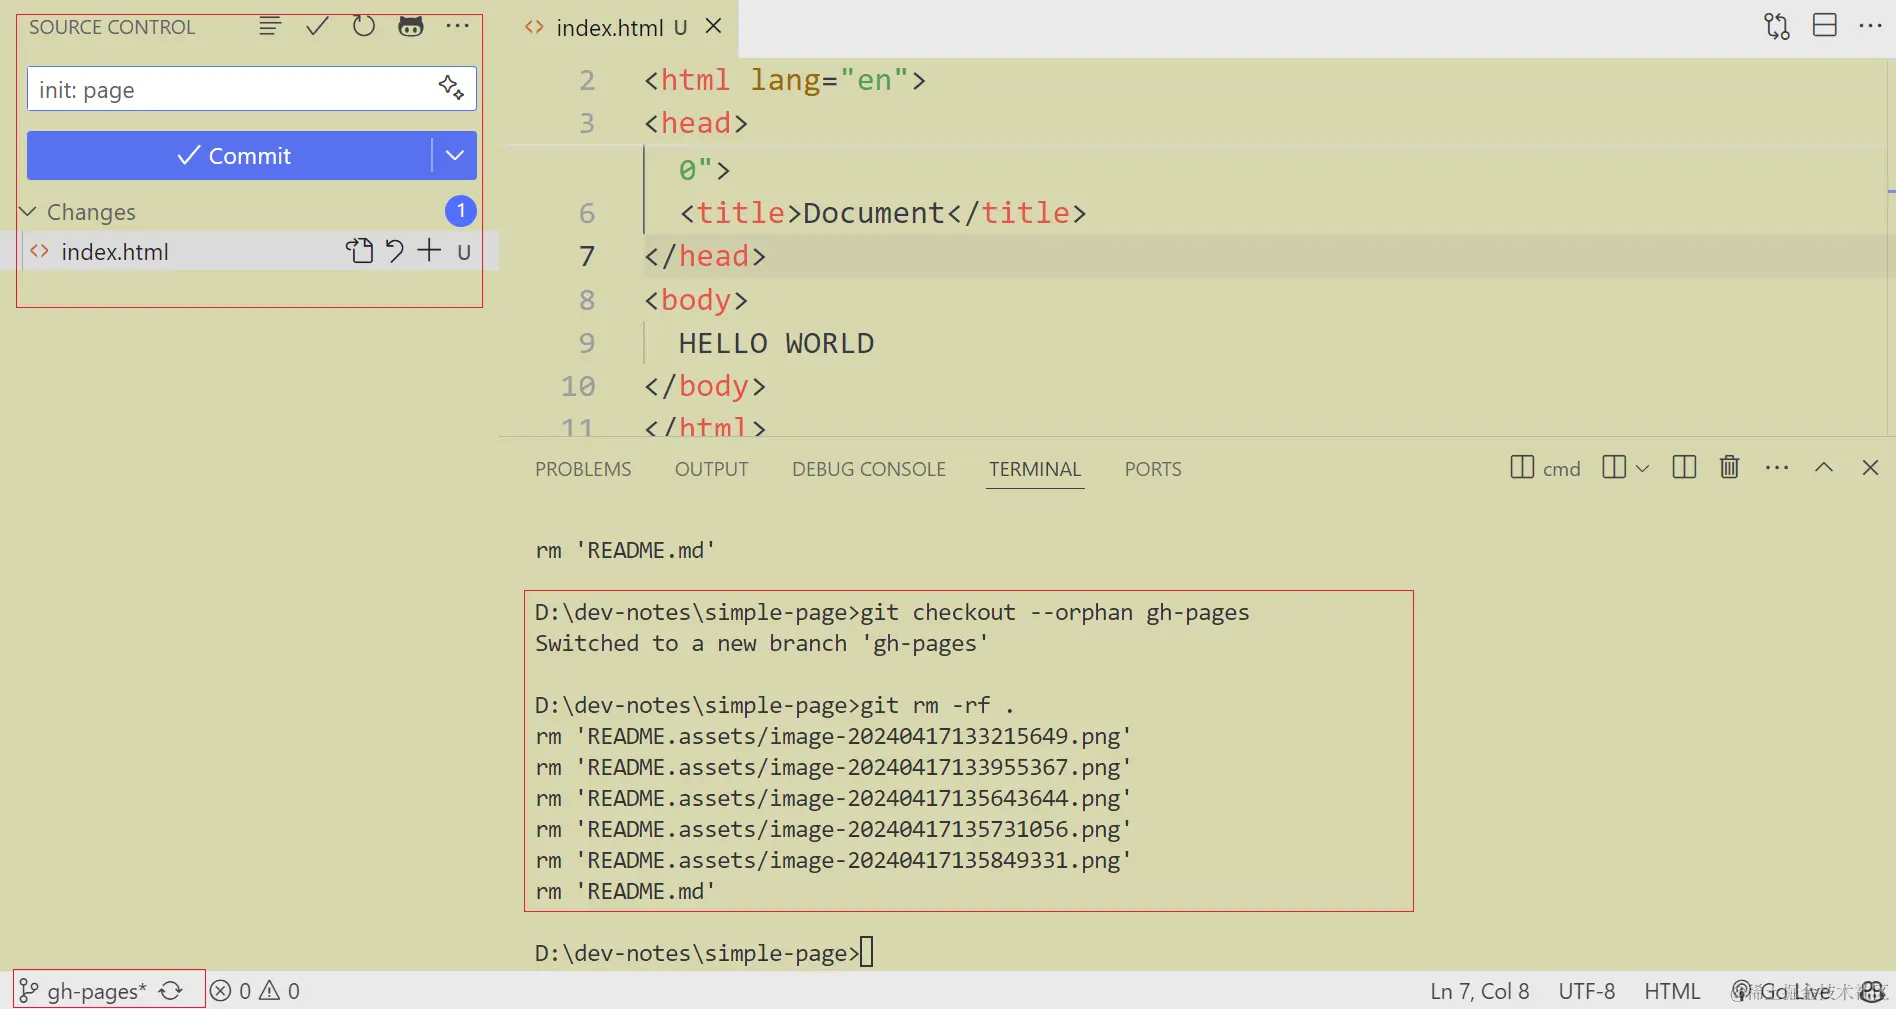Select the TERMINAL panel tab
The width and height of the screenshot is (1896, 1009).
[x=1035, y=469]
